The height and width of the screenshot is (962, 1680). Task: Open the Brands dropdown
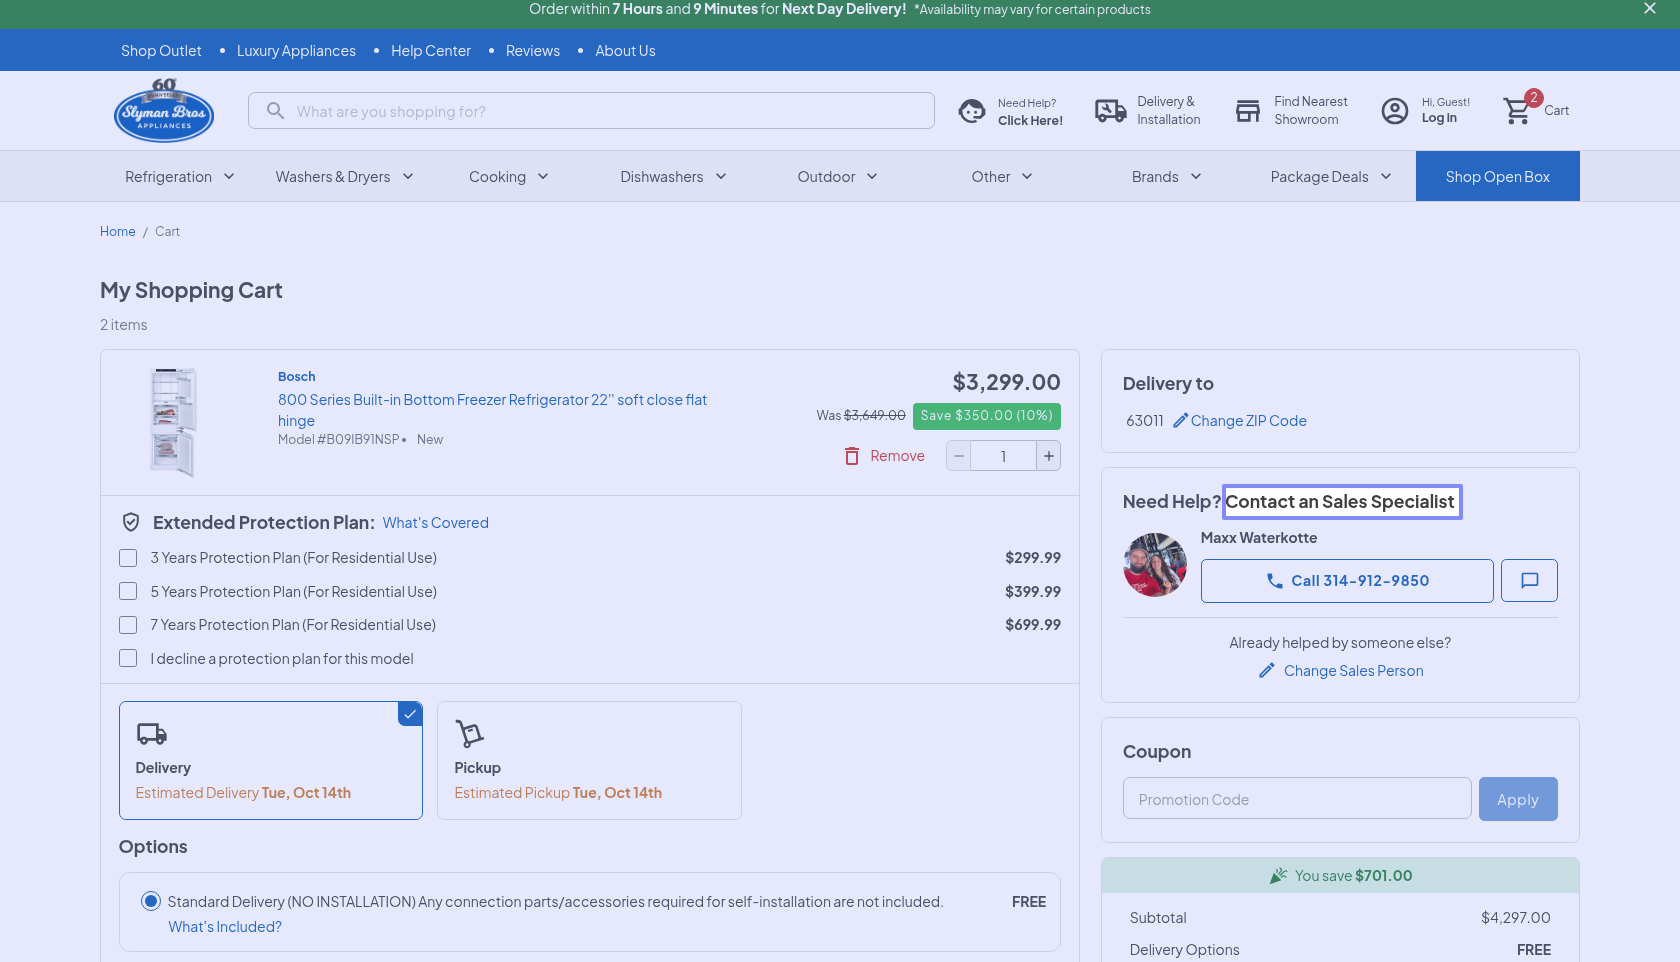[1166, 177]
